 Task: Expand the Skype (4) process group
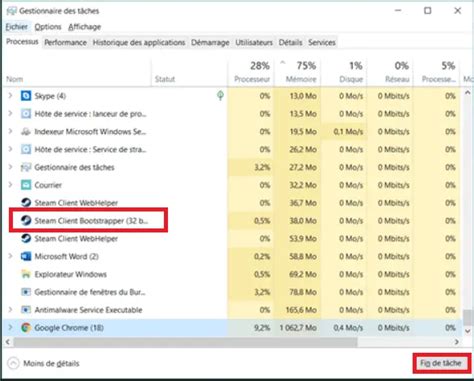pos(10,96)
